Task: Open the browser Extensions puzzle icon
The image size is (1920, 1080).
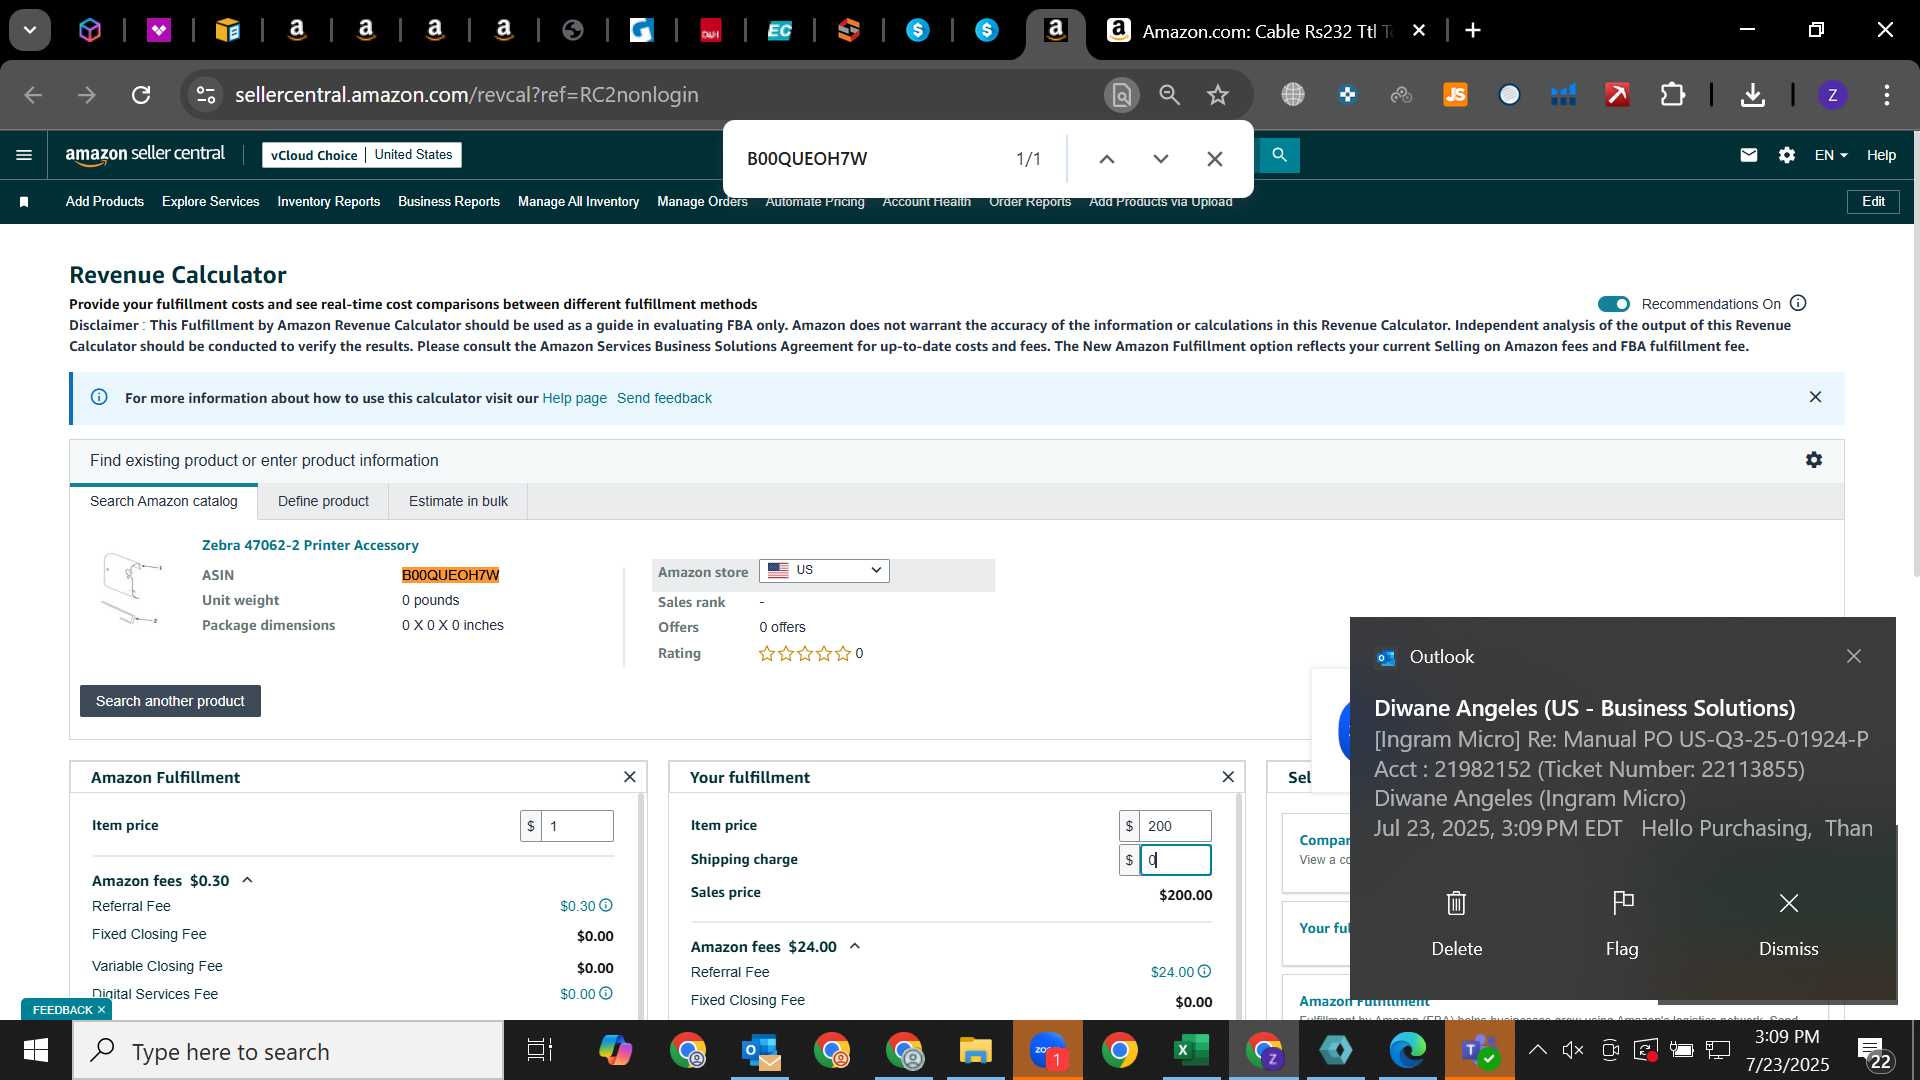Action: point(1672,95)
